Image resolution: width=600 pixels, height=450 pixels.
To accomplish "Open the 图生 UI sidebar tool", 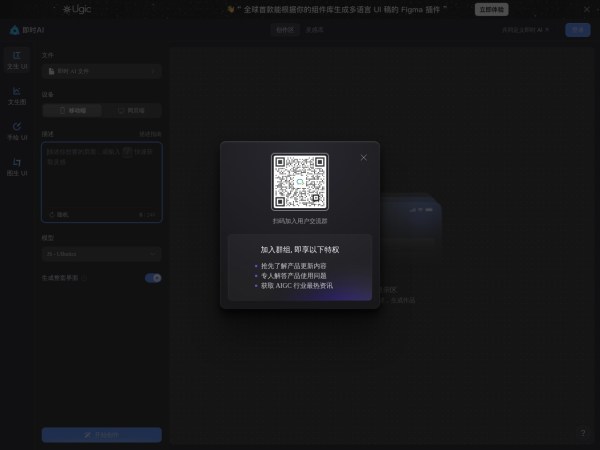I will pos(17,166).
